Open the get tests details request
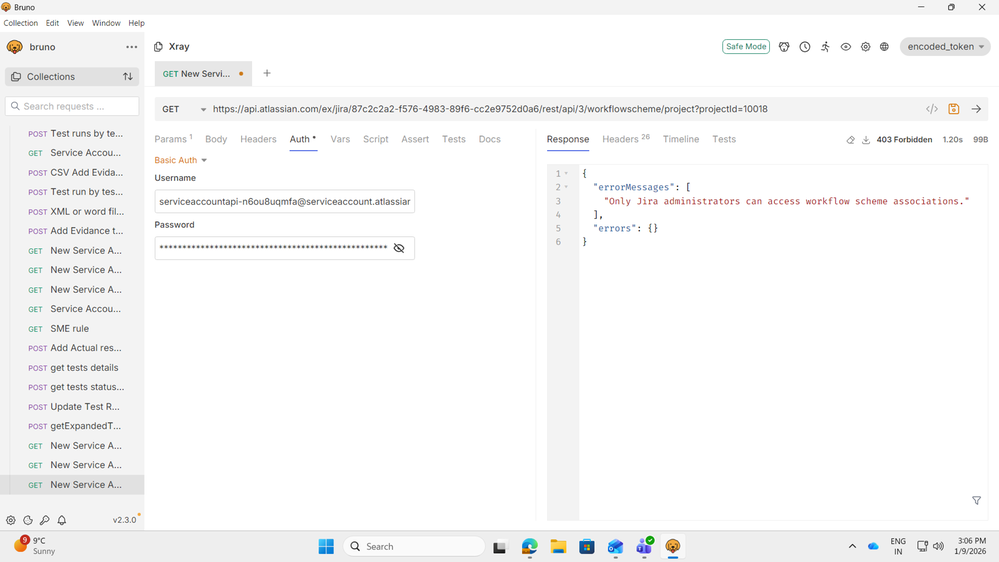 point(72,368)
